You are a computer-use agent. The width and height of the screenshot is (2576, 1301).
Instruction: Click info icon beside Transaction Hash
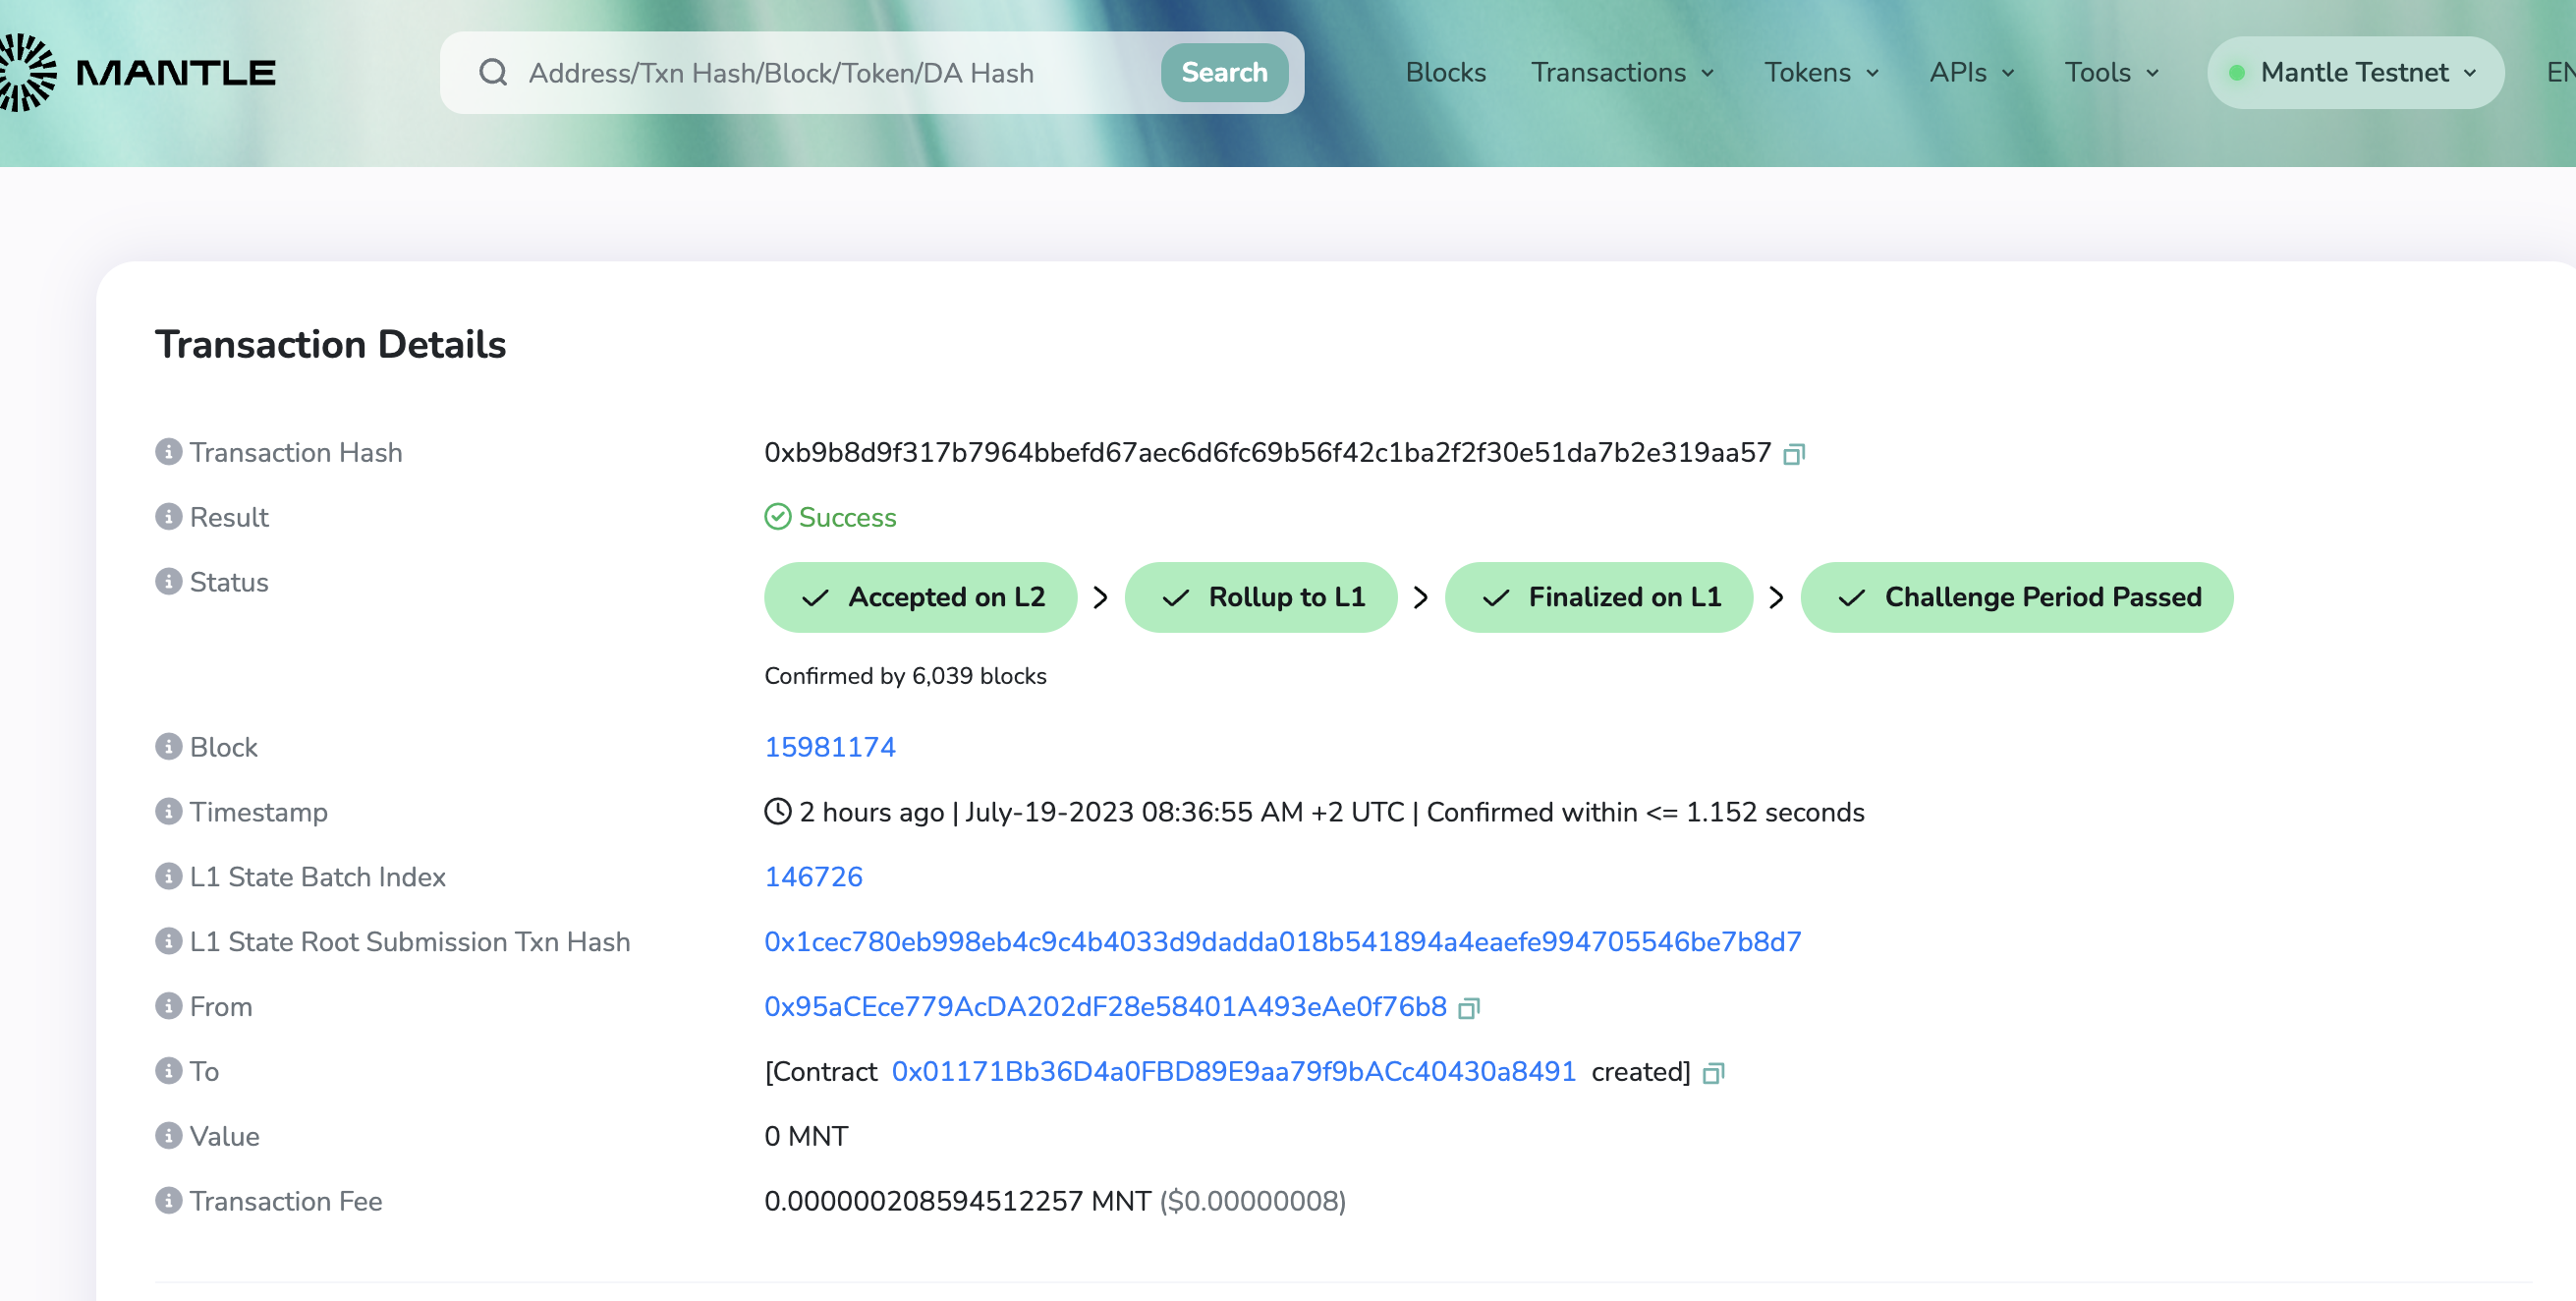(168, 452)
